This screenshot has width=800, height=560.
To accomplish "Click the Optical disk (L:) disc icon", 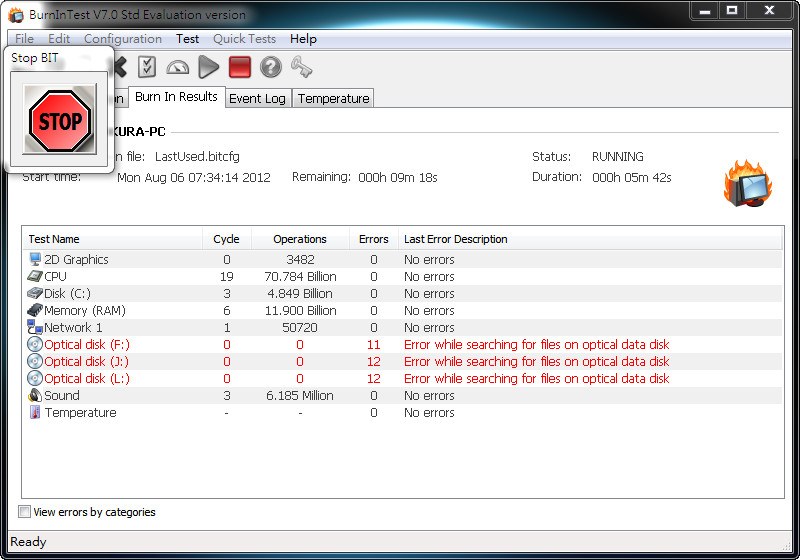I will (35, 378).
